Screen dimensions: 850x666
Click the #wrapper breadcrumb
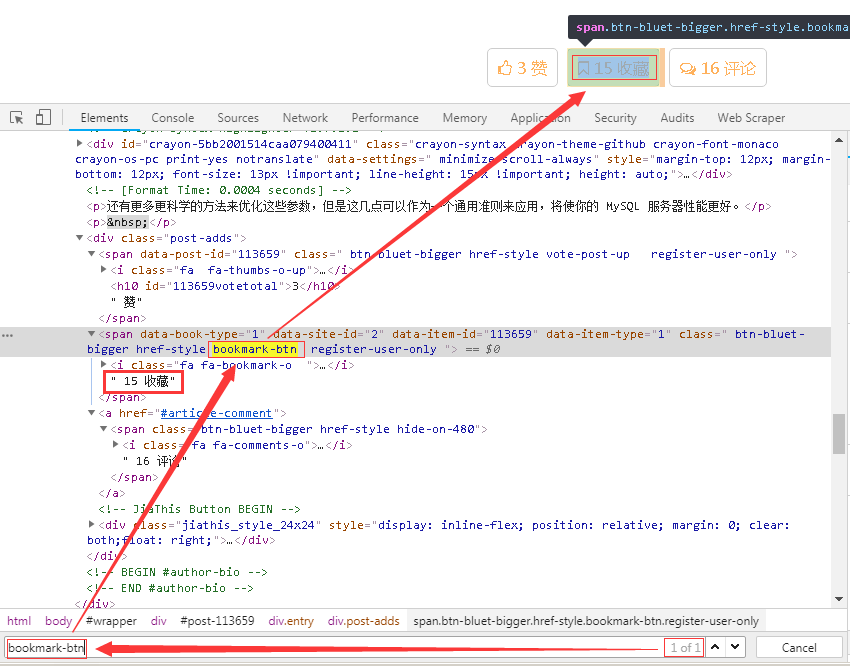(x=111, y=621)
